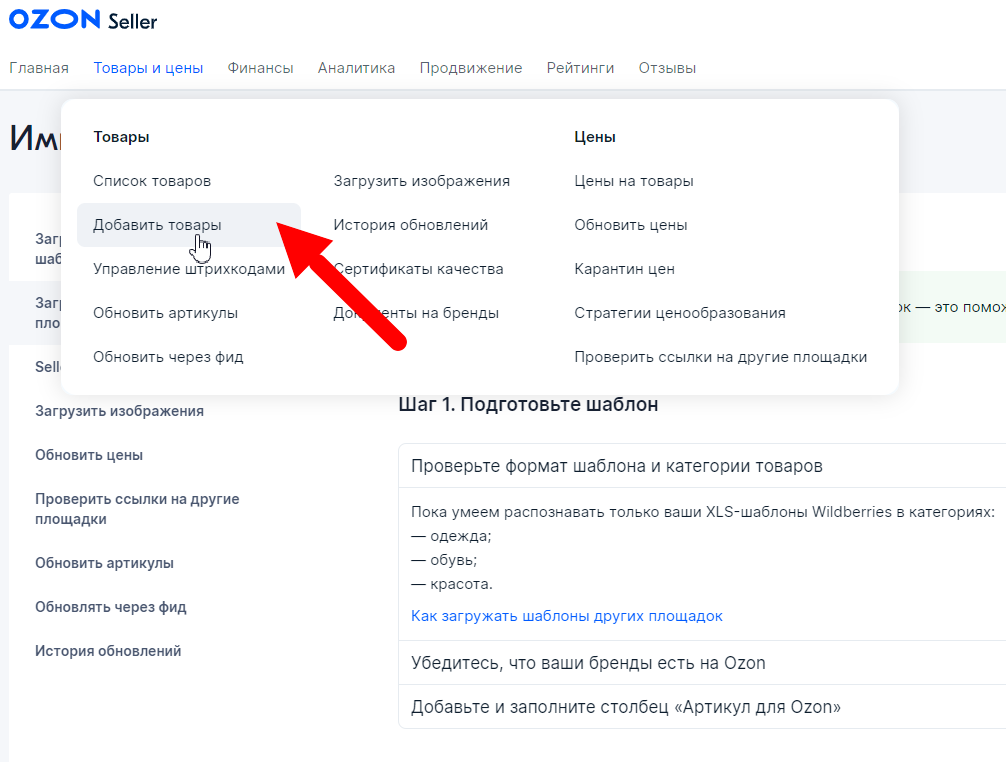Choose Обновить цены in the dropdown menu
Screen dimensions: 1006x762
[631, 225]
